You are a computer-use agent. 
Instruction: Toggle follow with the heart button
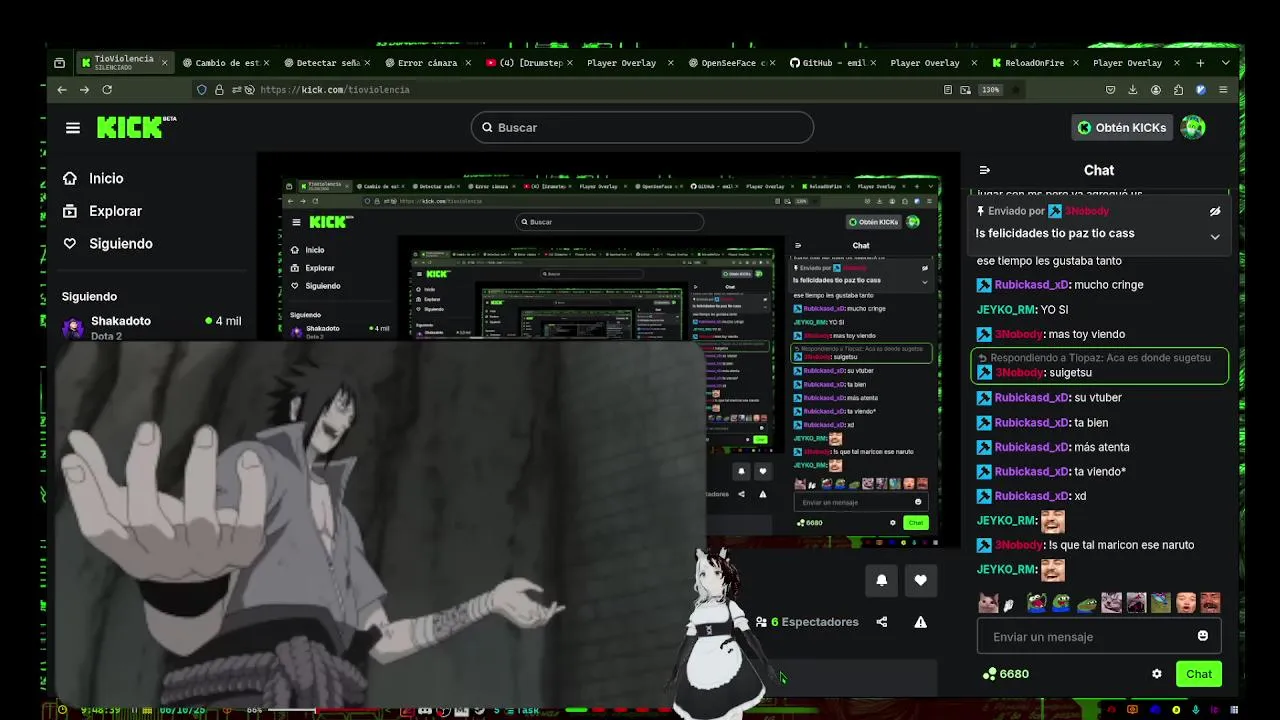point(920,580)
